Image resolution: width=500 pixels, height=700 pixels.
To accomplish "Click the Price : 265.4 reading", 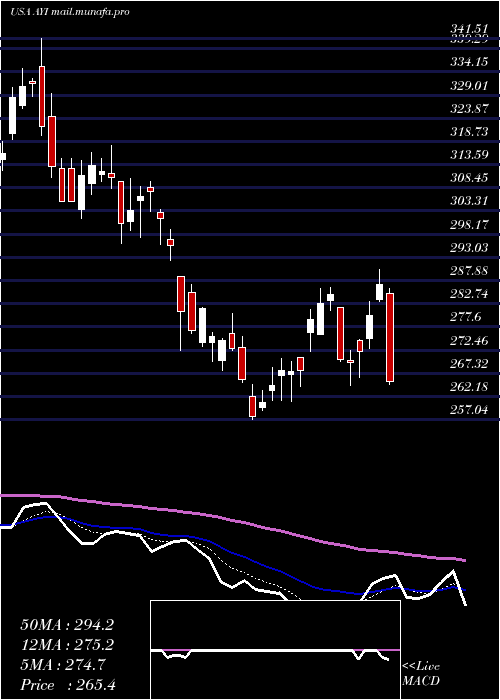I will 68,685.
